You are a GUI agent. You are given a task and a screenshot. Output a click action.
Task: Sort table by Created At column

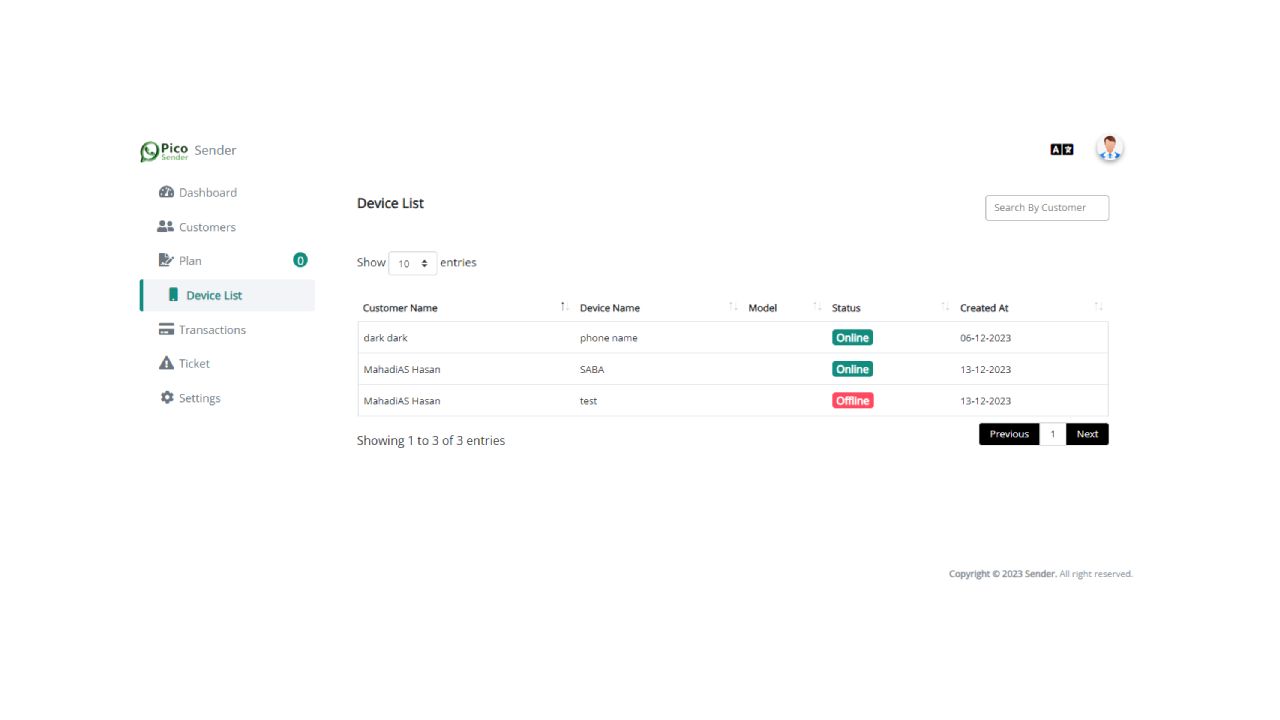984,308
